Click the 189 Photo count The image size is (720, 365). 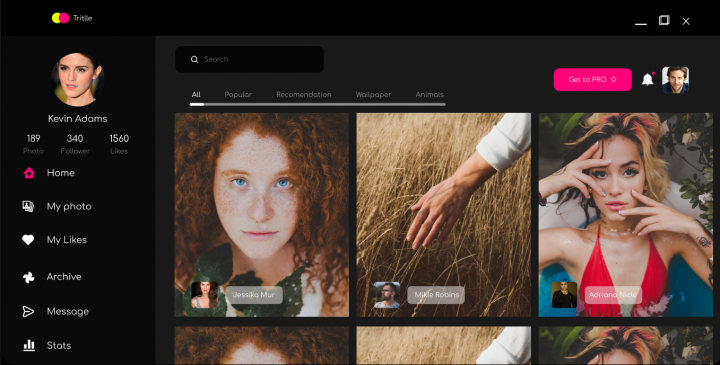(33, 144)
